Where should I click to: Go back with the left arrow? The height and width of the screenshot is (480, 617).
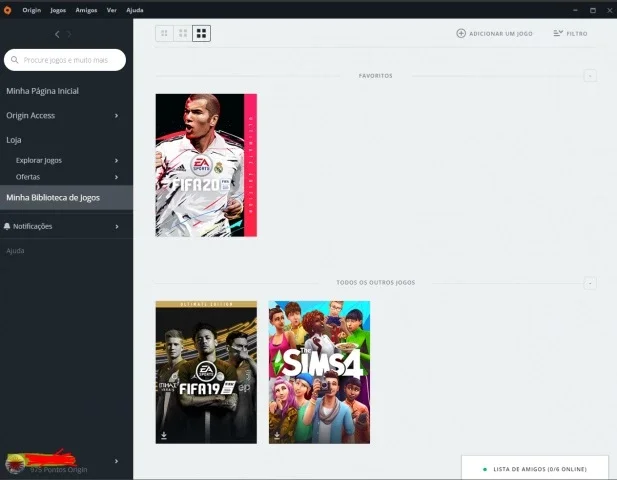tap(57, 34)
